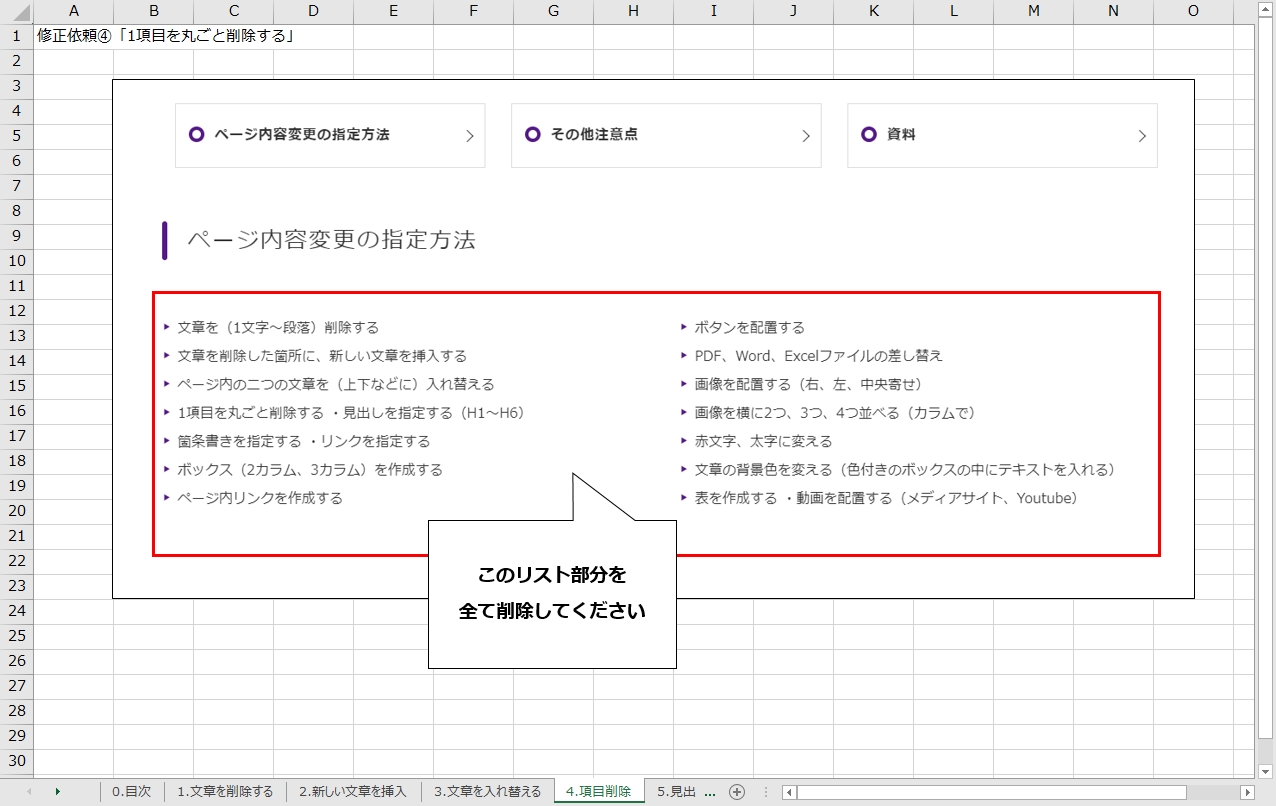Click the horizontal scrollbar left arrow
Image resolution: width=1276 pixels, height=806 pixels.
790,792
